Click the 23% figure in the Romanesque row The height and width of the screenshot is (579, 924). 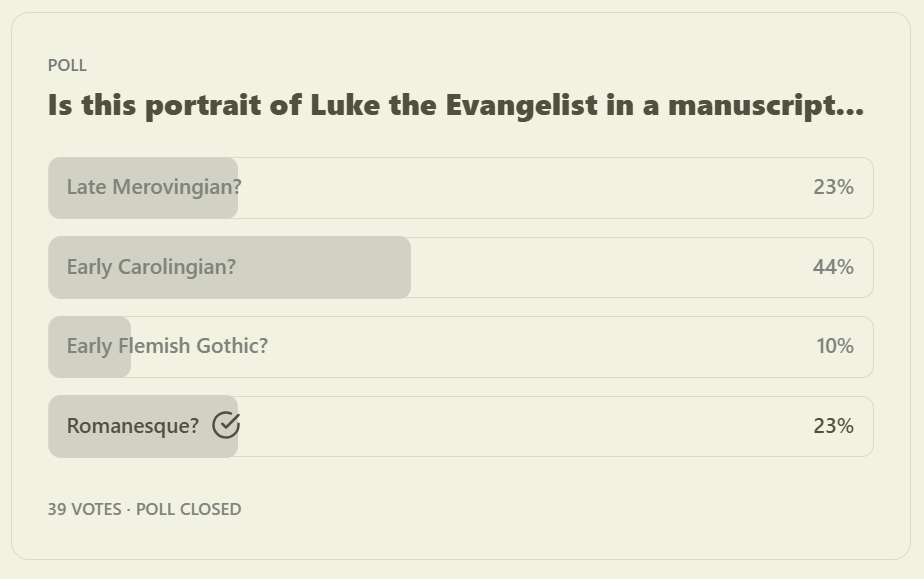pos(833,426)
